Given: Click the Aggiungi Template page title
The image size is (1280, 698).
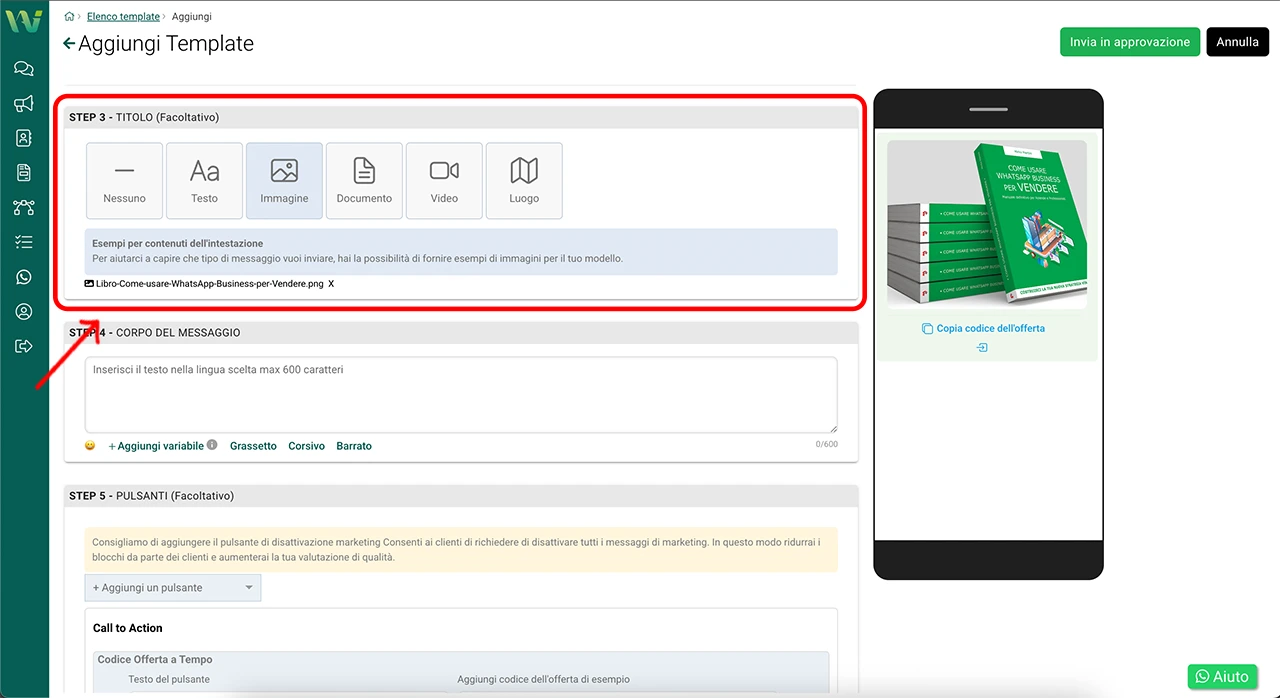Looking at the screenshot, I should click(x=166, y=43).
